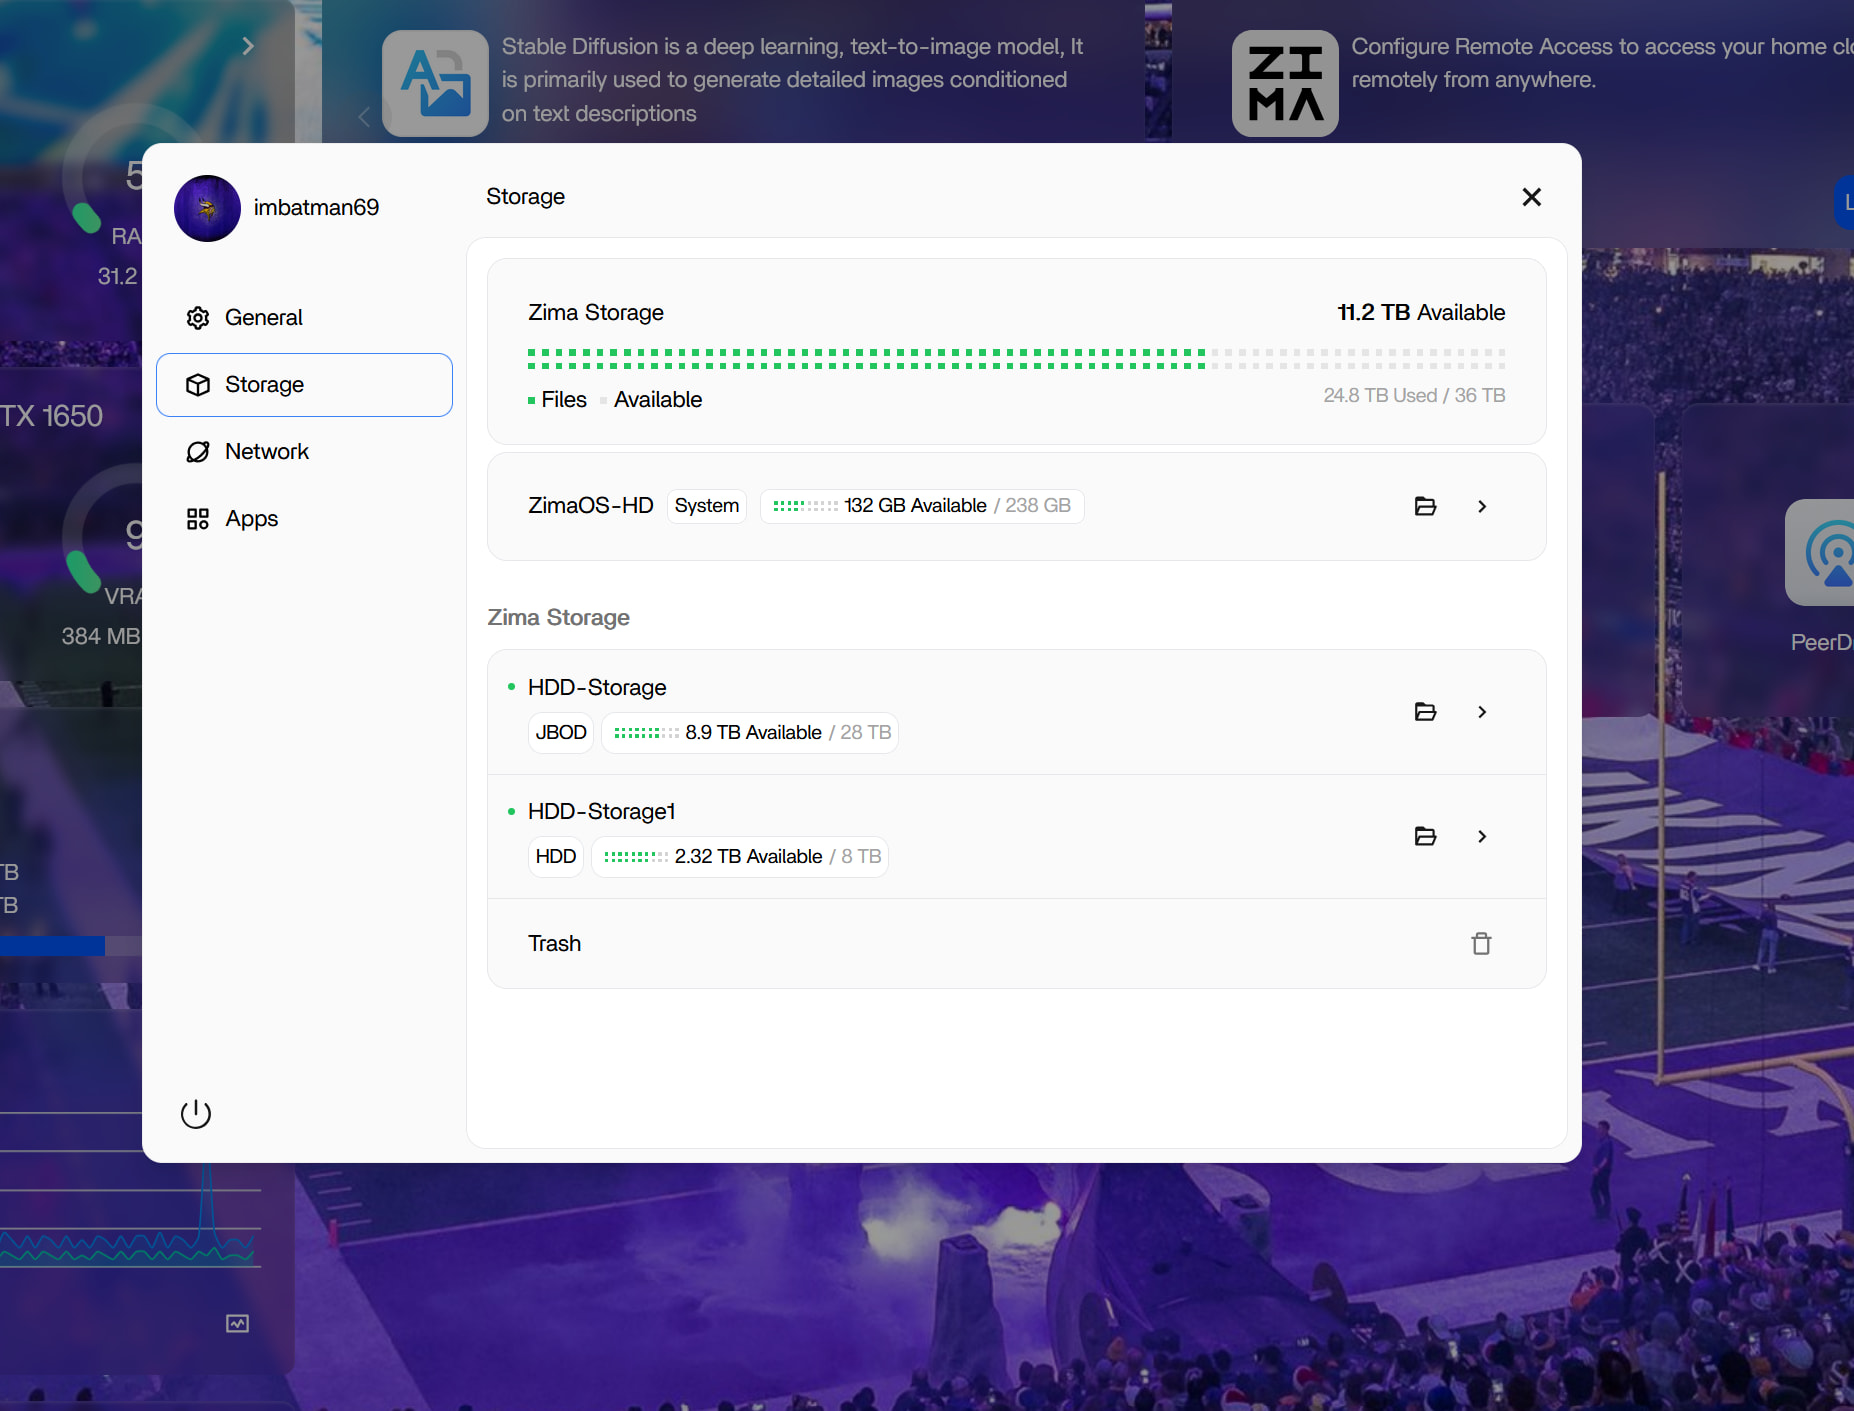Click the Apps grid icon
This screenshot has height=1411, width=1854.
click(x=198, y=519)
